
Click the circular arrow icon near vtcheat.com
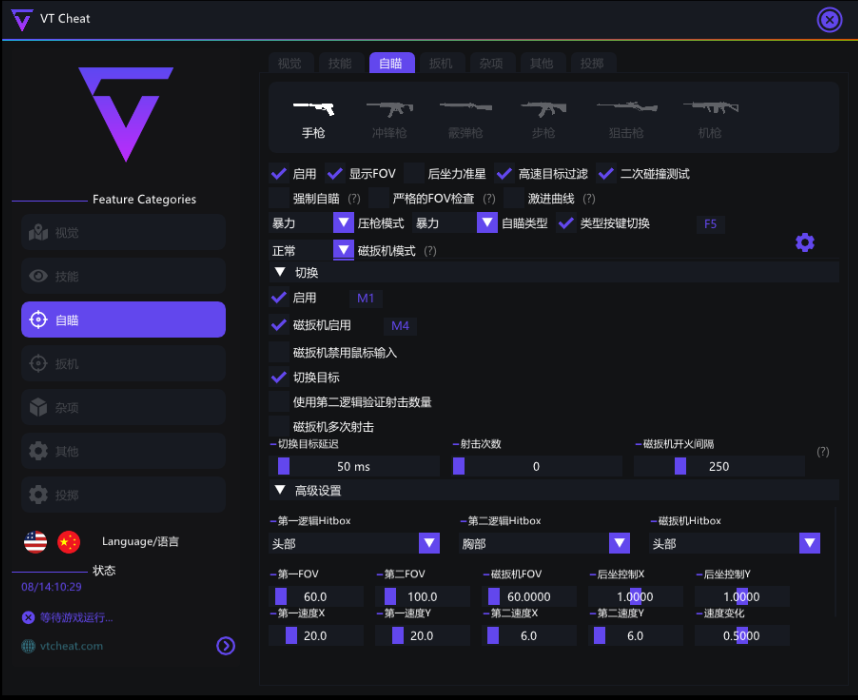coord(225,646)
